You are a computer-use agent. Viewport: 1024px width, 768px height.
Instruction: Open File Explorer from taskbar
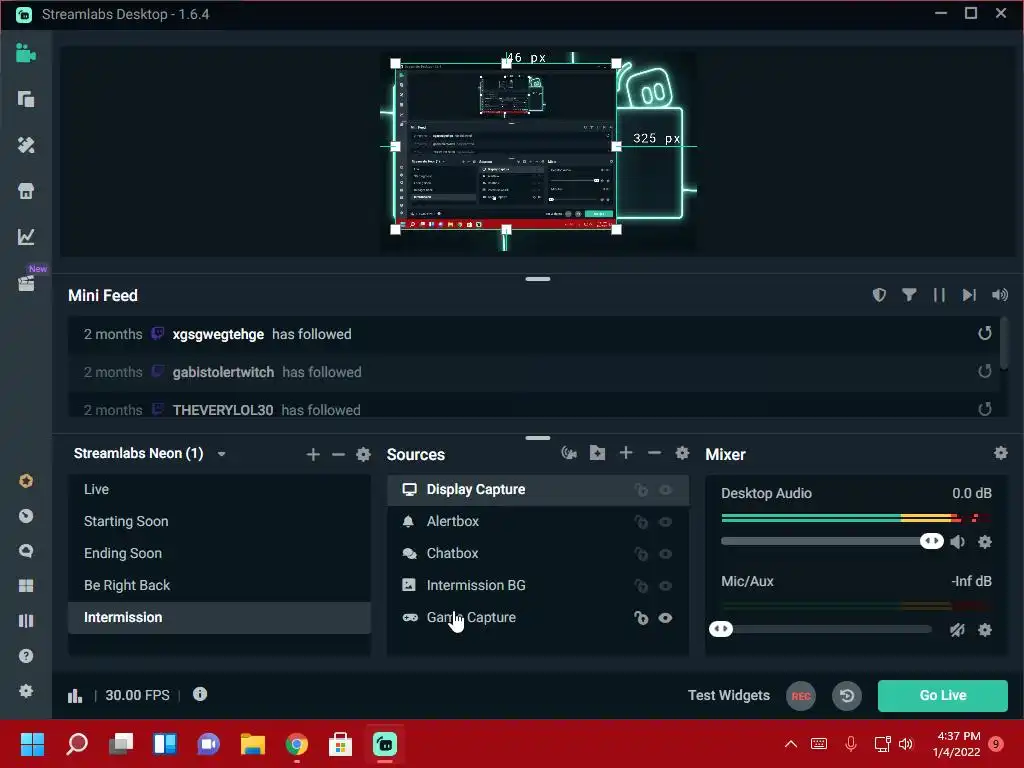click(253, 744)
